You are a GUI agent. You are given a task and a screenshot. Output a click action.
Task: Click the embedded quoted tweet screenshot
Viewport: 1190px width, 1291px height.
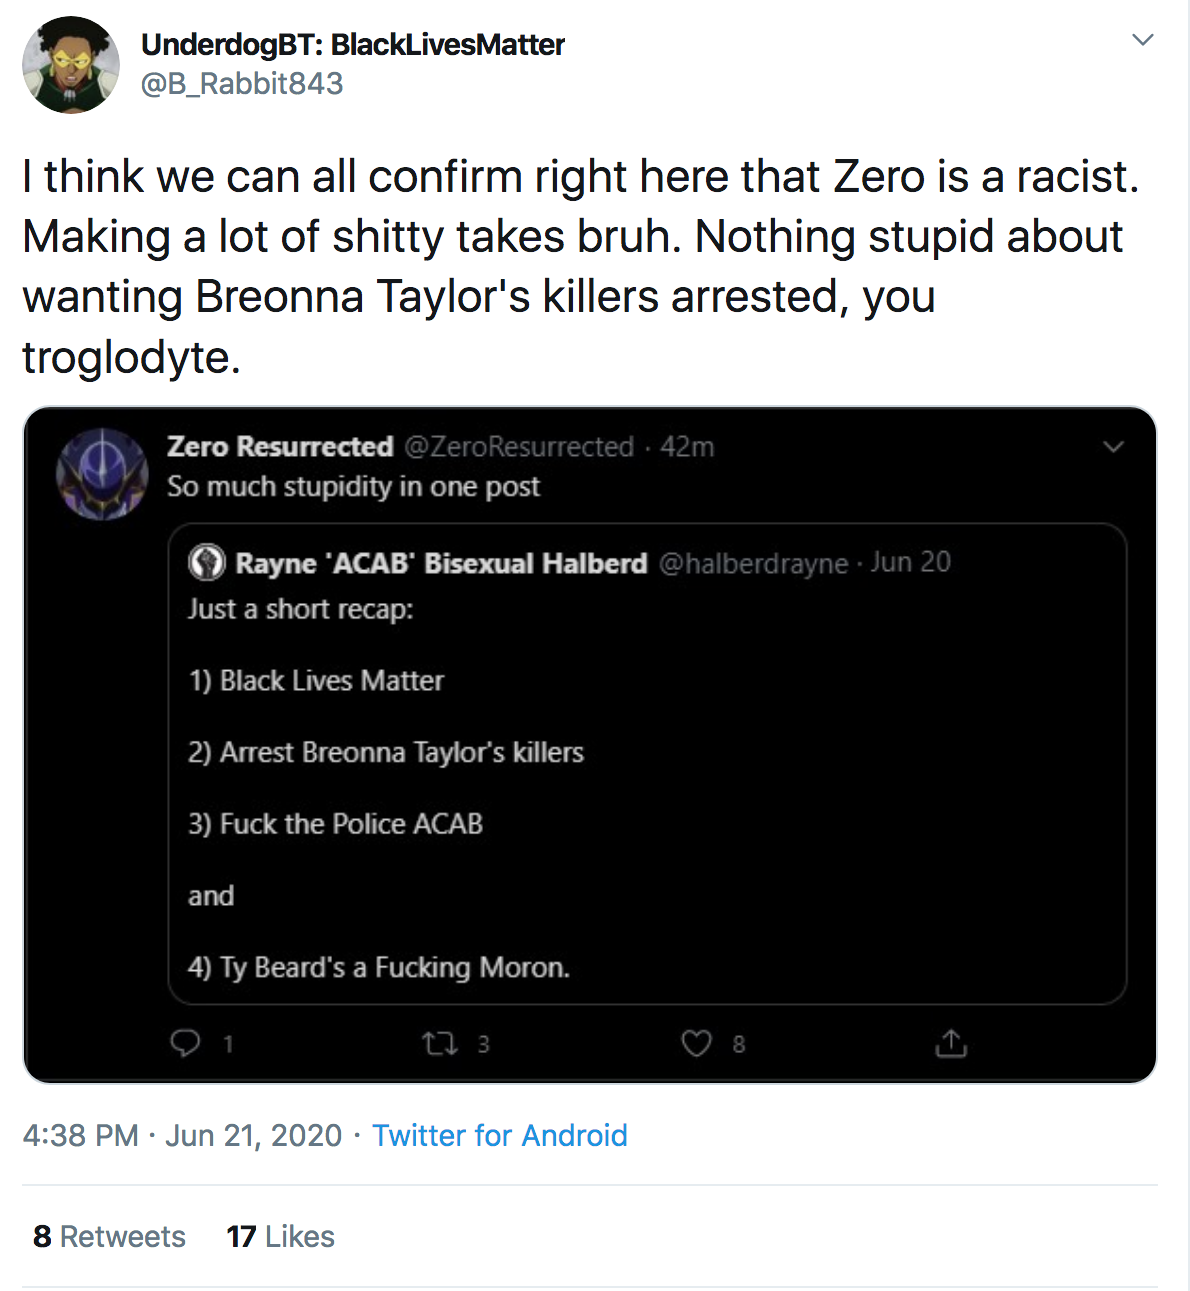590,745
